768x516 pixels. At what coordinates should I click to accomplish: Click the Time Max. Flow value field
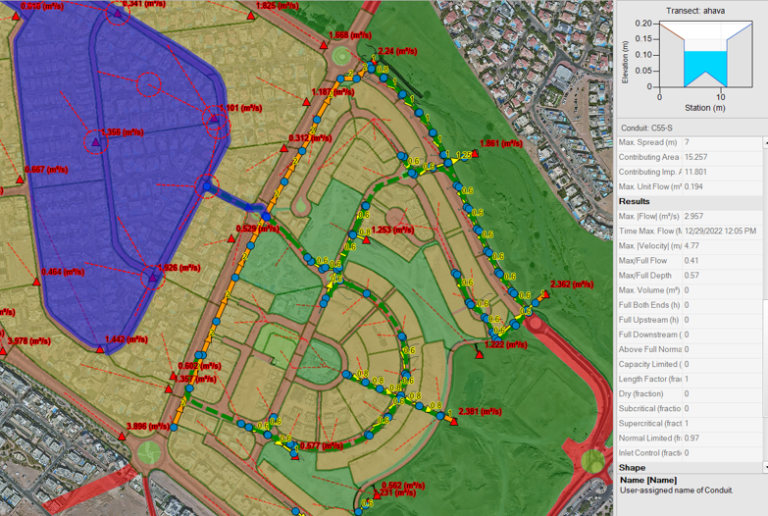pos(722,231)
